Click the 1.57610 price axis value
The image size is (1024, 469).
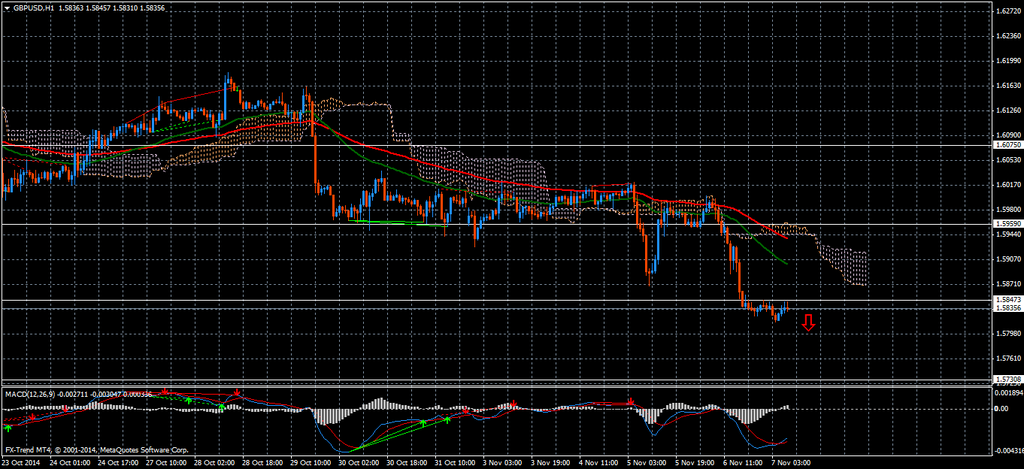[x=1008, y=358]
